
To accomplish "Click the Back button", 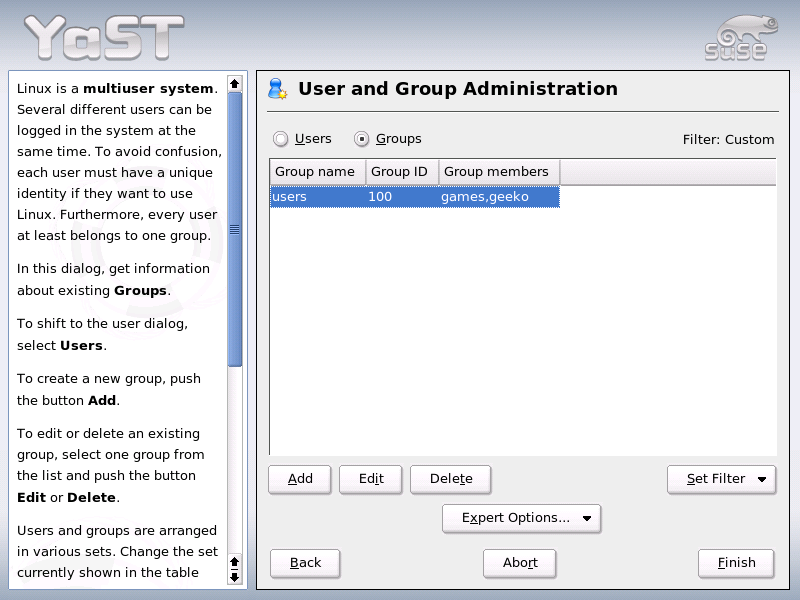I will click(x=305, y=563).
